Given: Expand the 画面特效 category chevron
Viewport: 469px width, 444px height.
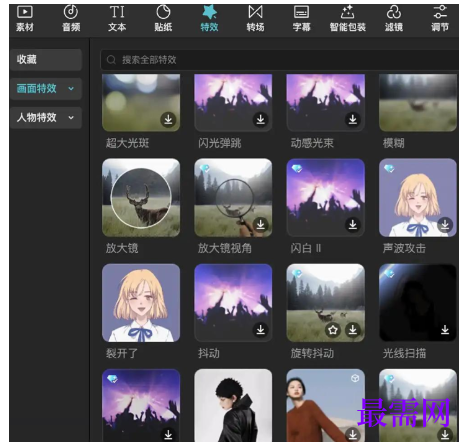Looking at the screenshot, I should (71, 89).
